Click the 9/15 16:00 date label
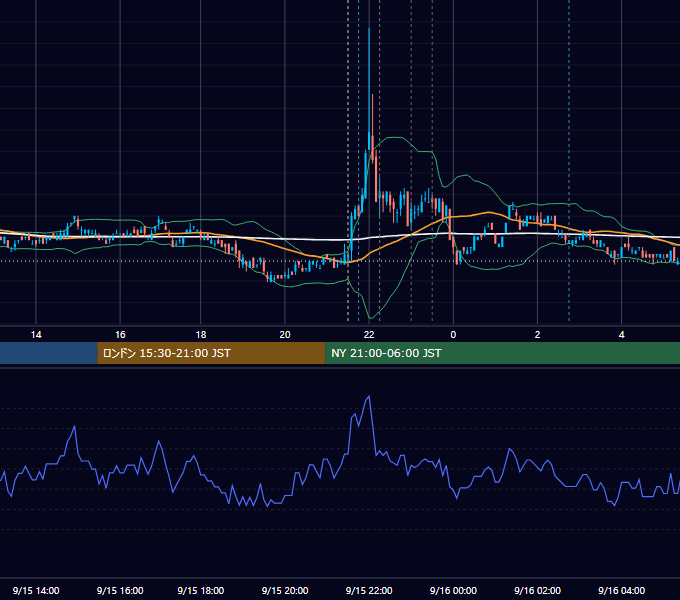The width and height of the screenshot is (680, 600). coord(120,590)
